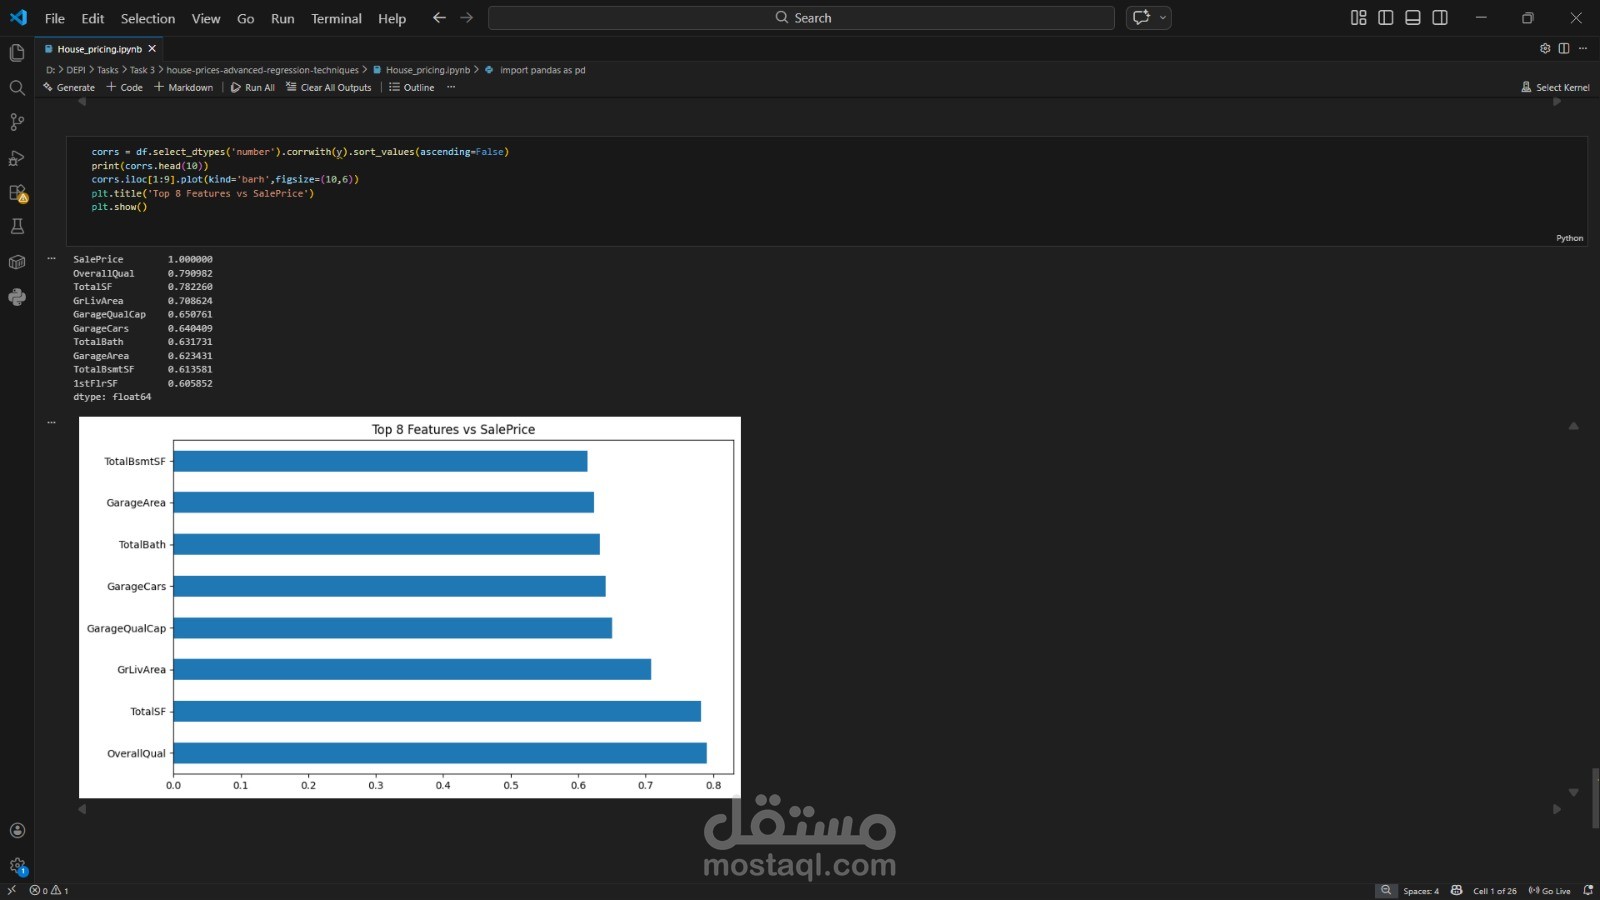
Task: Add a new Code cell
Action: point(125,87)
